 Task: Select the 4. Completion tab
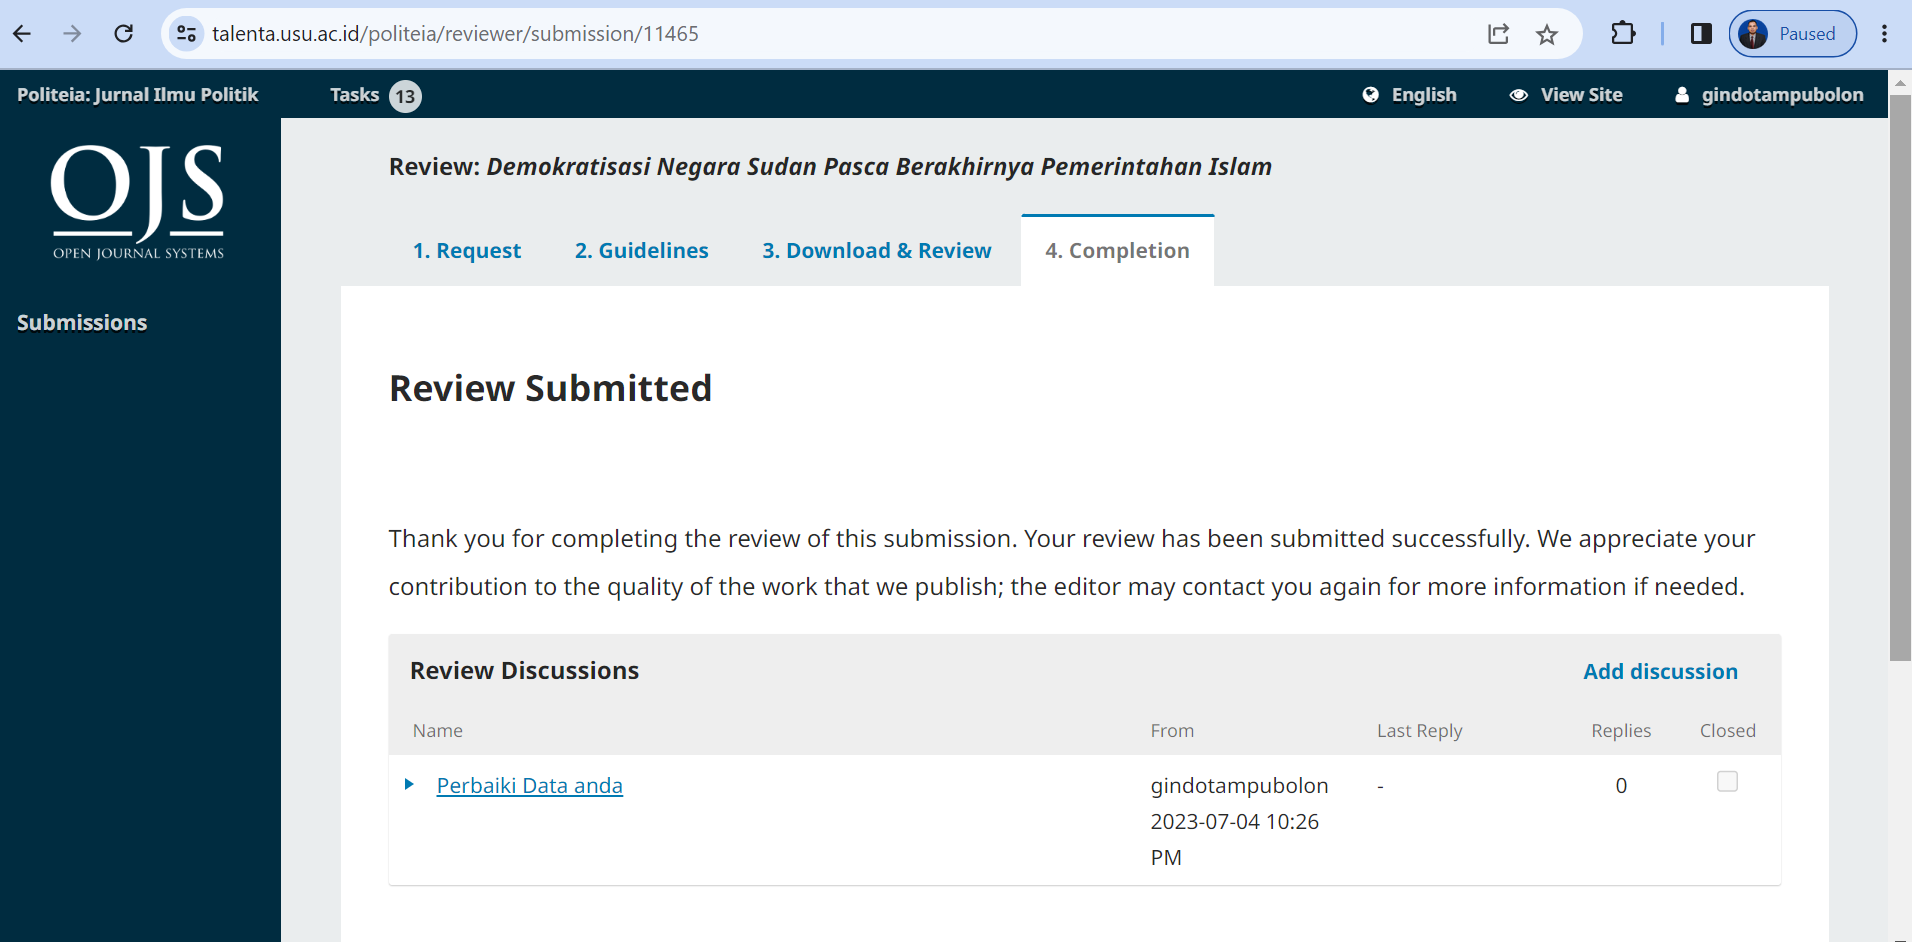pyautogui.click(x=1118, y=251)
